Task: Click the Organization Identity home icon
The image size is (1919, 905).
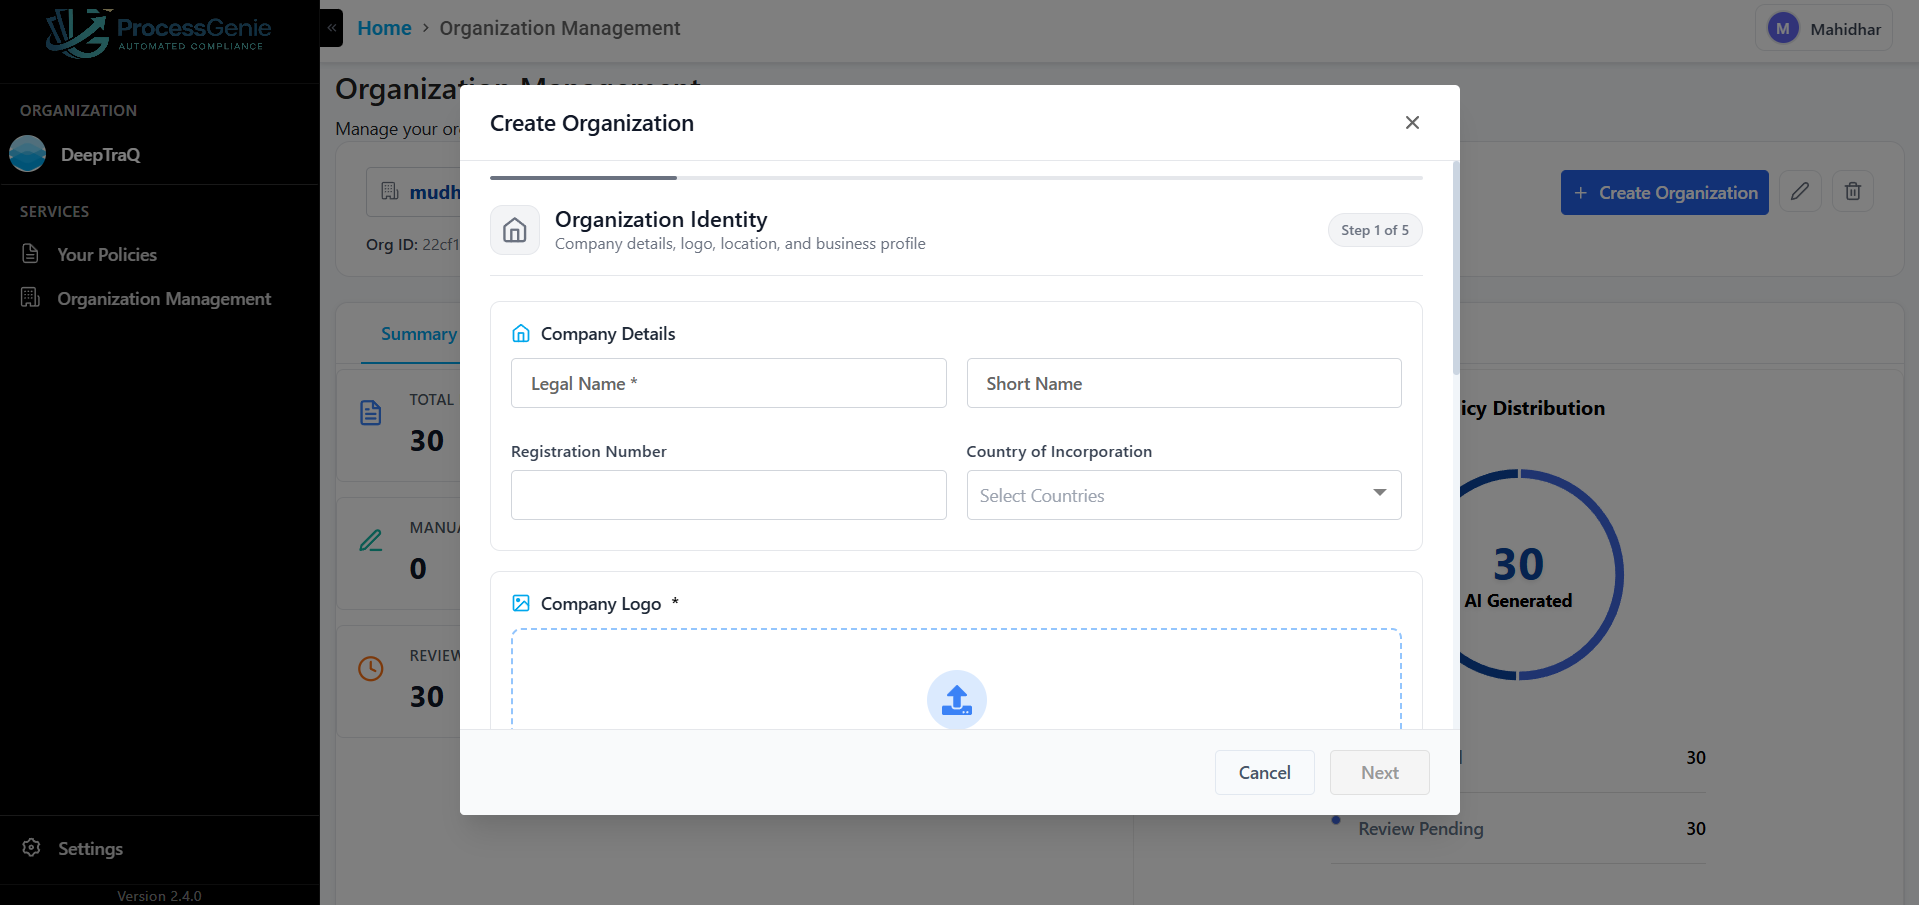Action: pyautogui.click(x=515, y=231)
